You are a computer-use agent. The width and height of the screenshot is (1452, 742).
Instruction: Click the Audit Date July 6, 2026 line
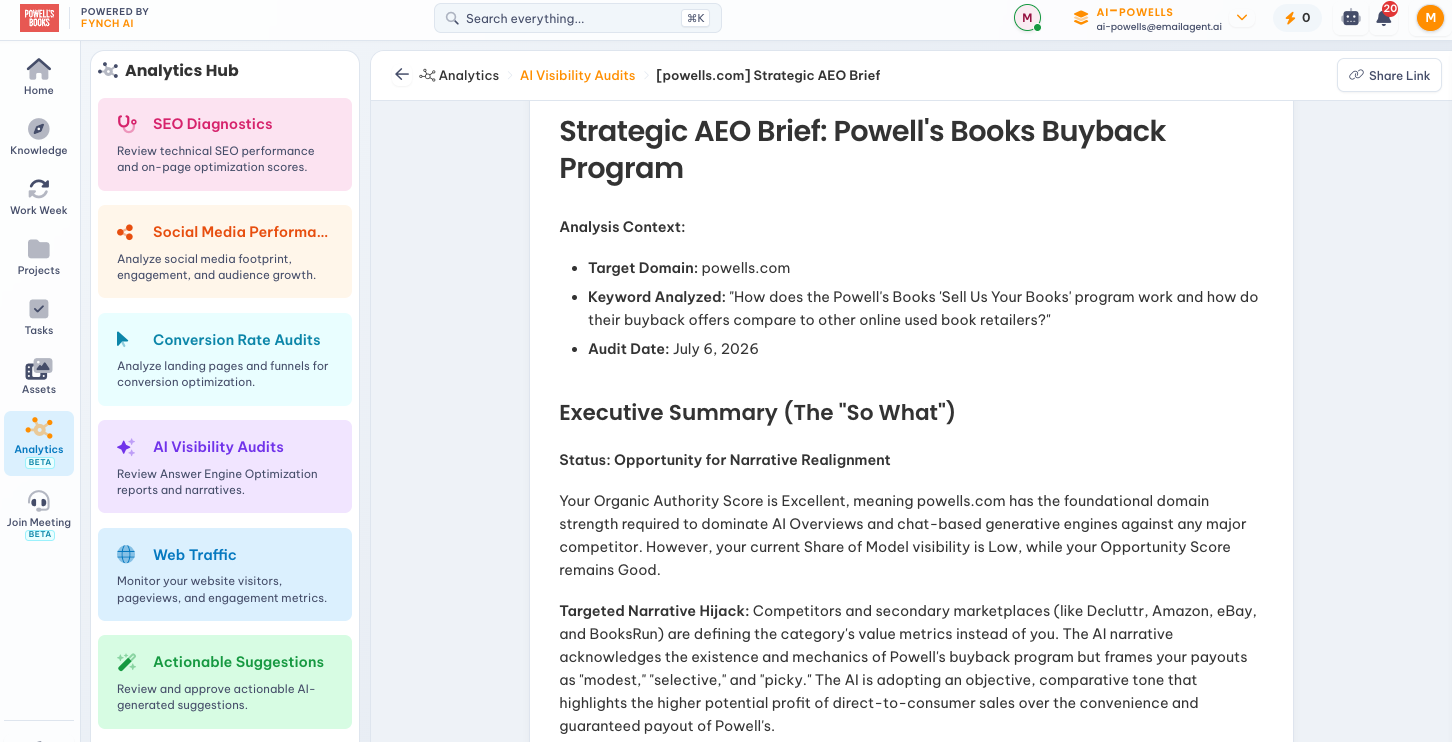[x=673, y=349]
